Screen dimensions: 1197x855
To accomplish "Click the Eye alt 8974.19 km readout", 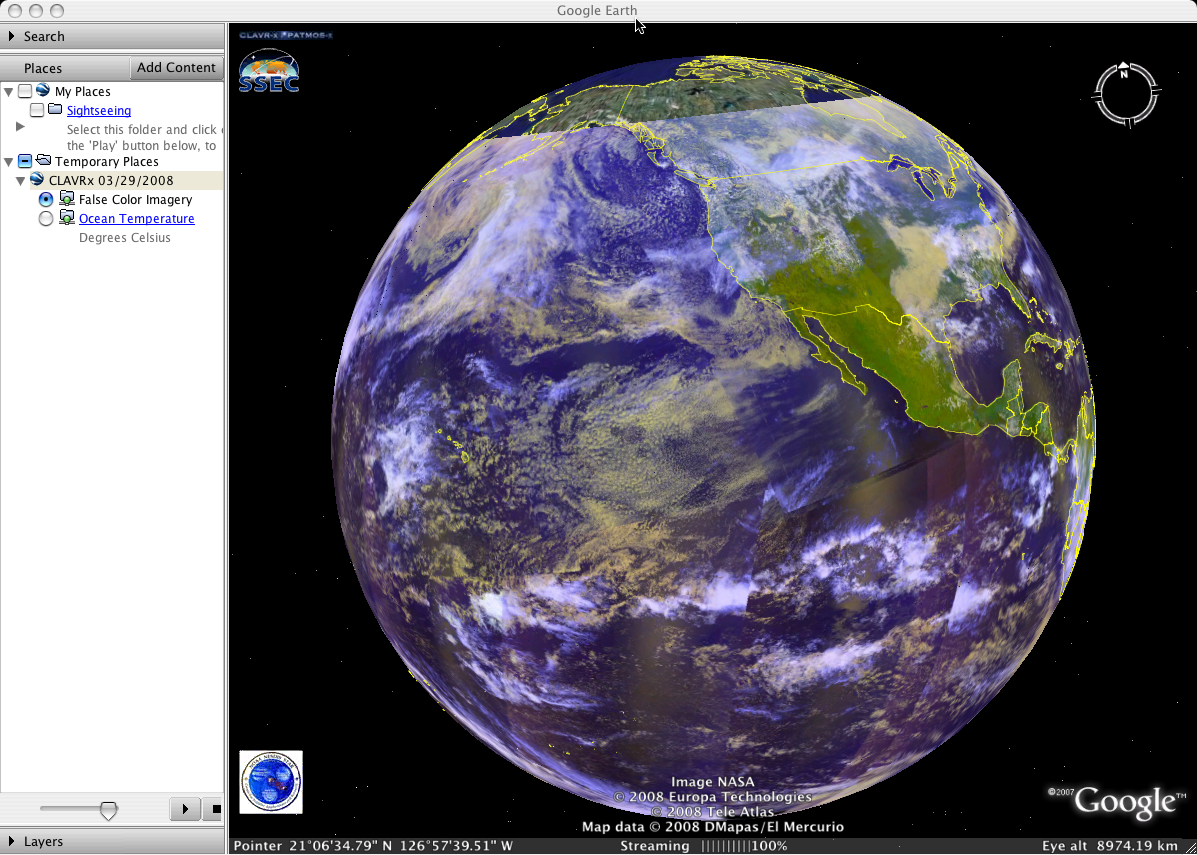I will point(1110,846).
